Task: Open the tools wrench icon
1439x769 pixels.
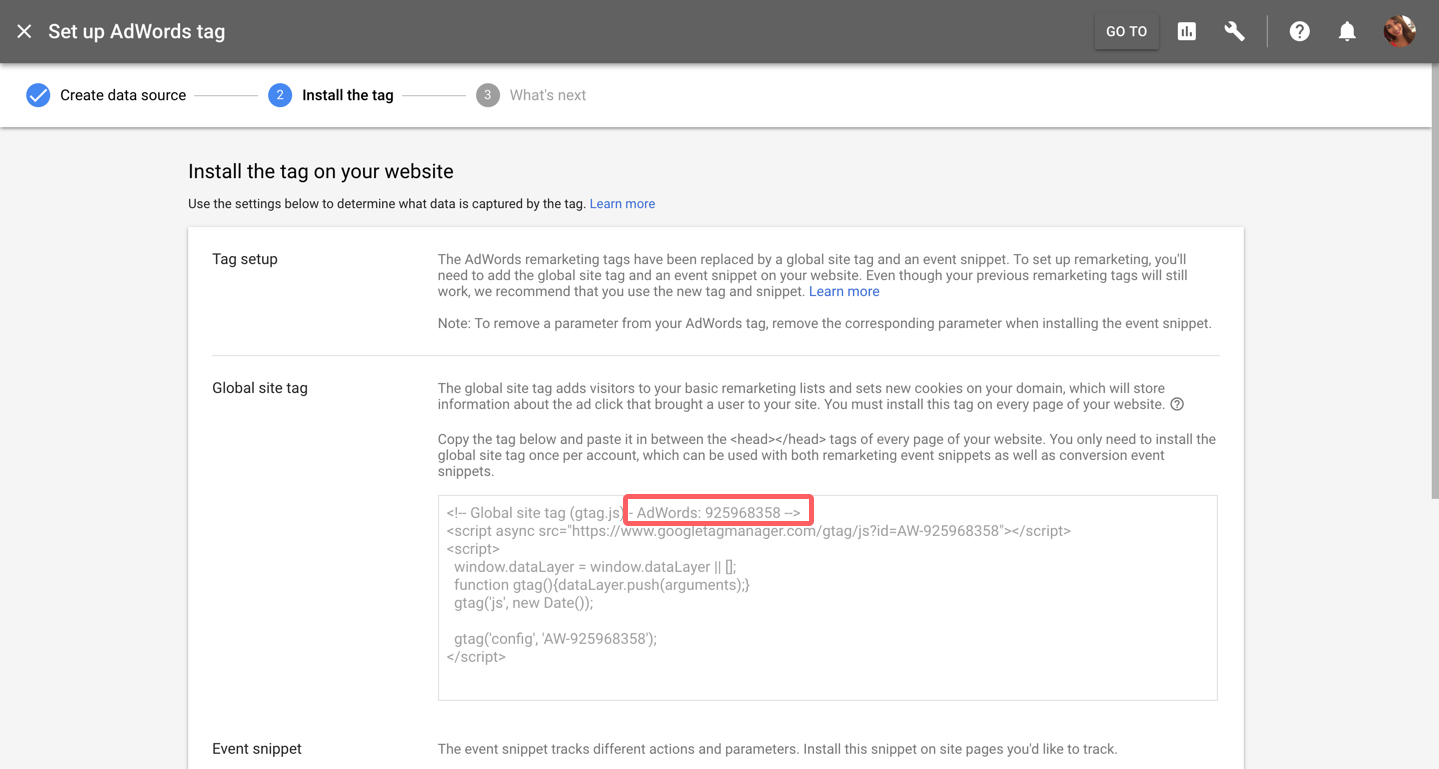Action: pyautogui.click(x=1235, y=32)
